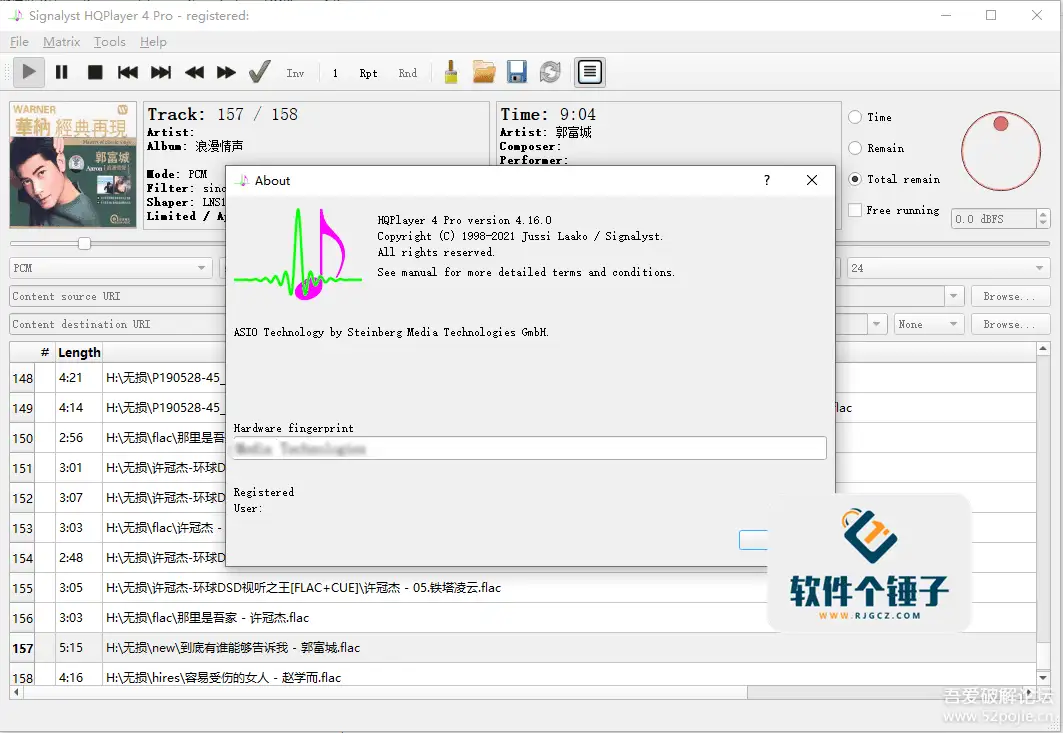
Task: Open the None dropdown beside Browse
Action: (x=929, y=324)
